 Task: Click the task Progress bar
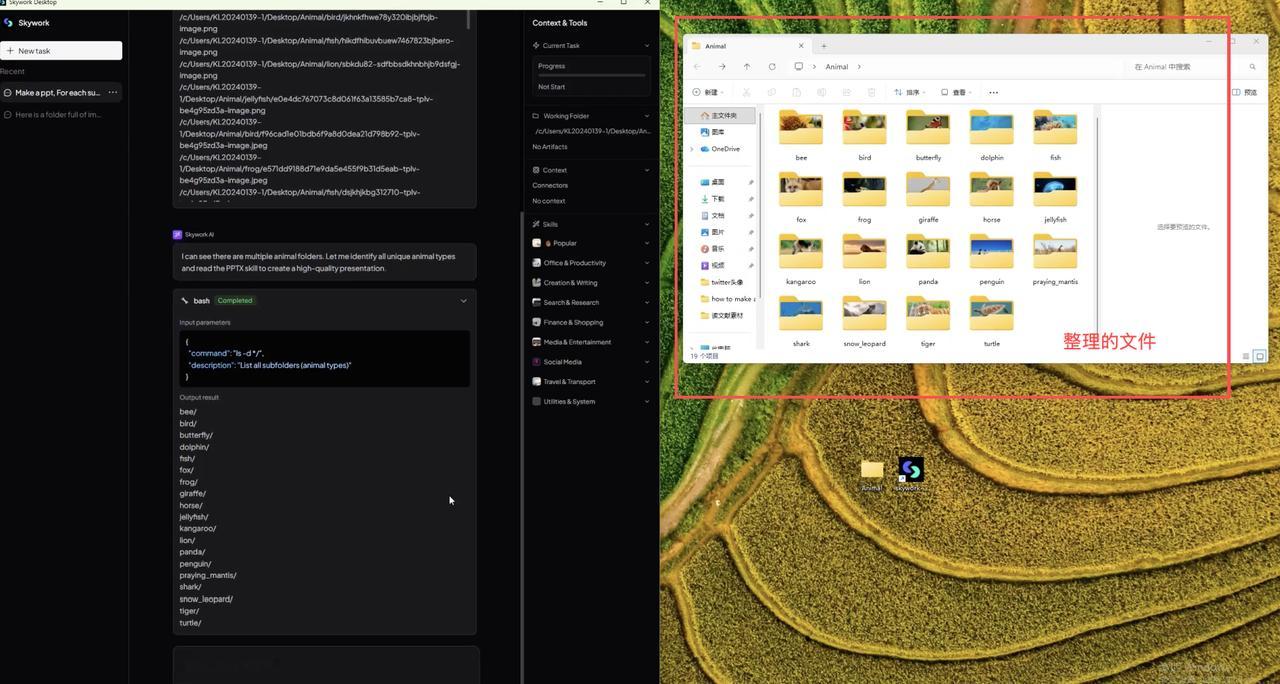591,75
